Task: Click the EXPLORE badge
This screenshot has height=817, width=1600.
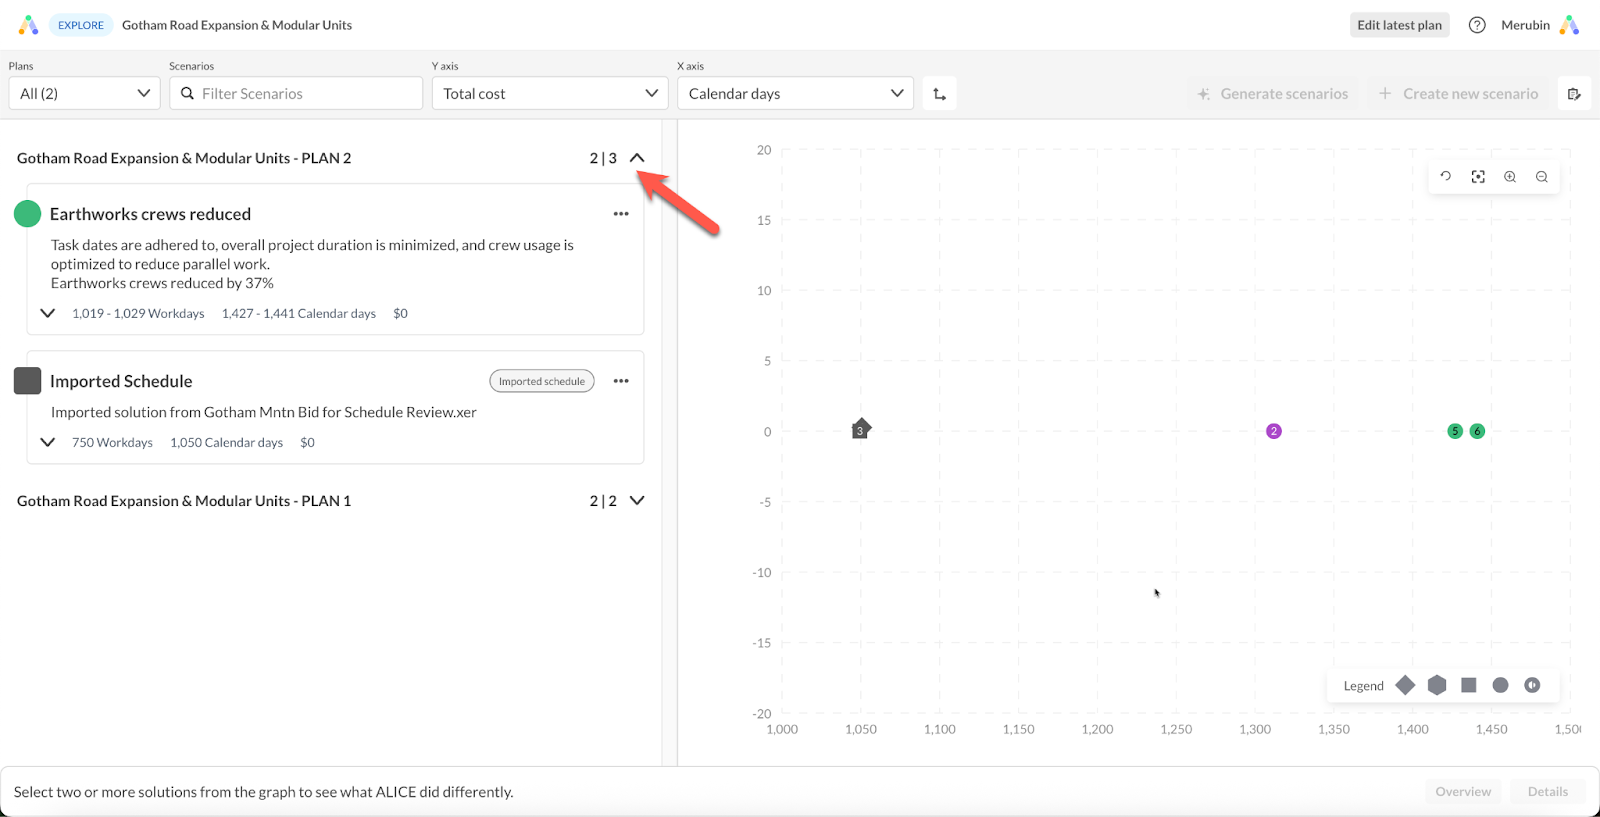Action: pos(81,25)
